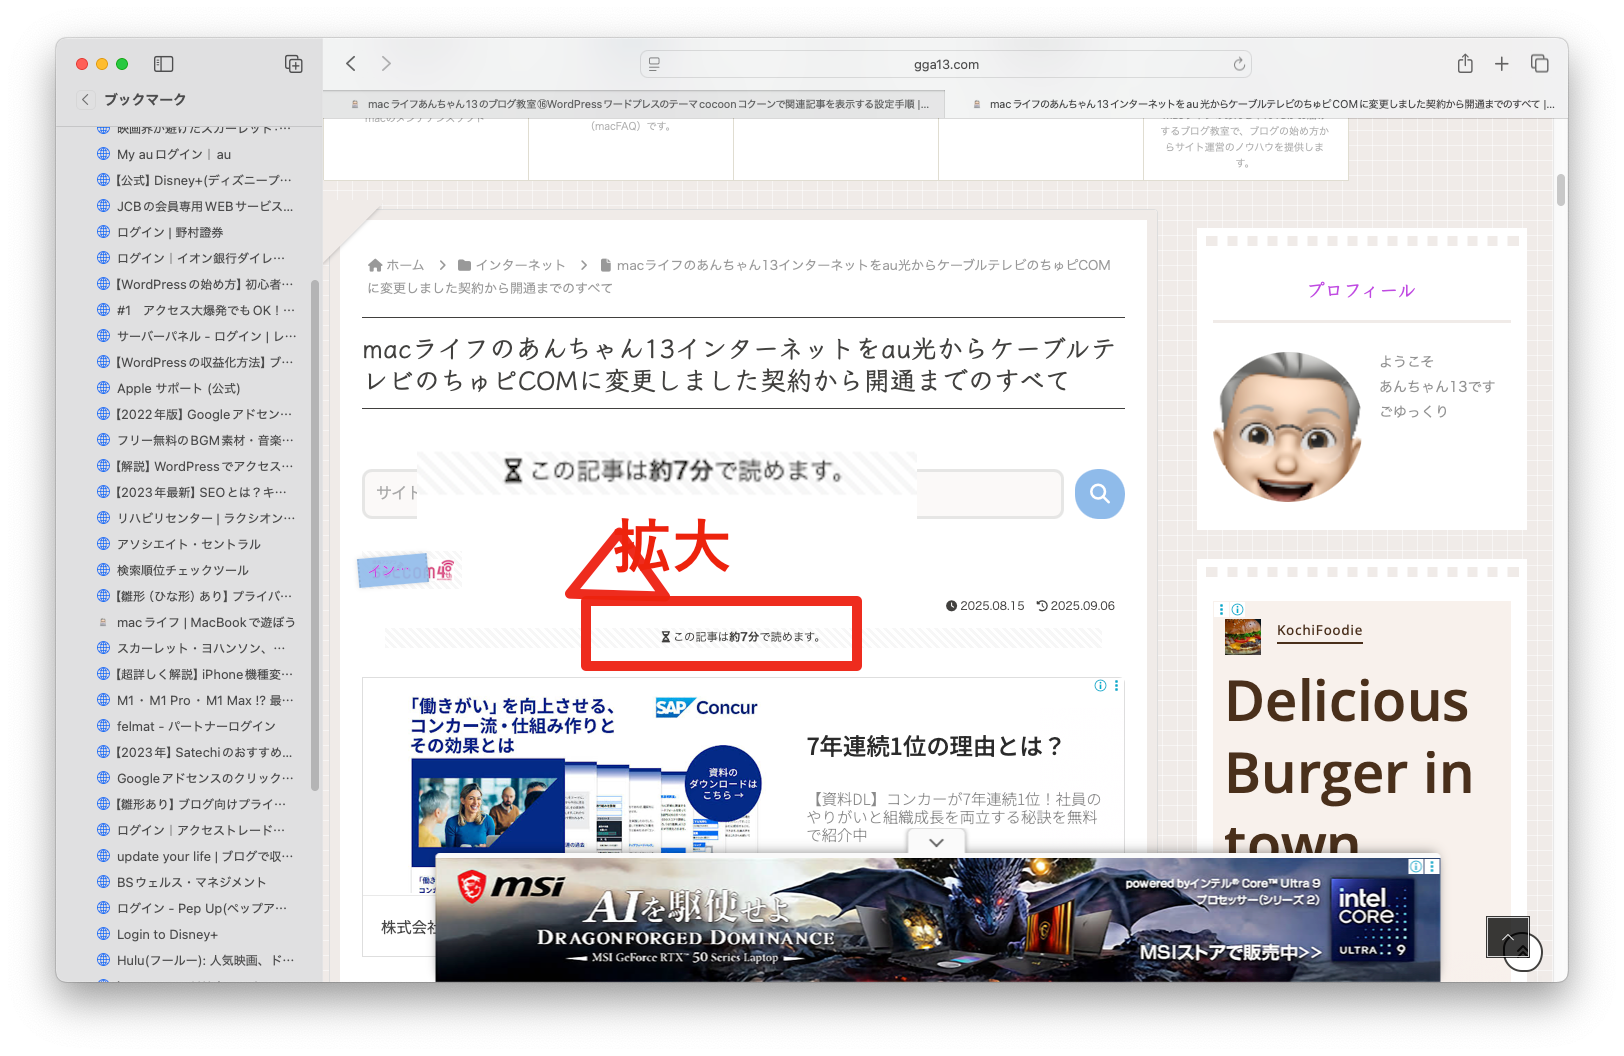Image resolution: width=1624 pixels, height=1056 pixels.
Task: Click the globe icon next to Apple サポート
Action: [x=103, y=388]
